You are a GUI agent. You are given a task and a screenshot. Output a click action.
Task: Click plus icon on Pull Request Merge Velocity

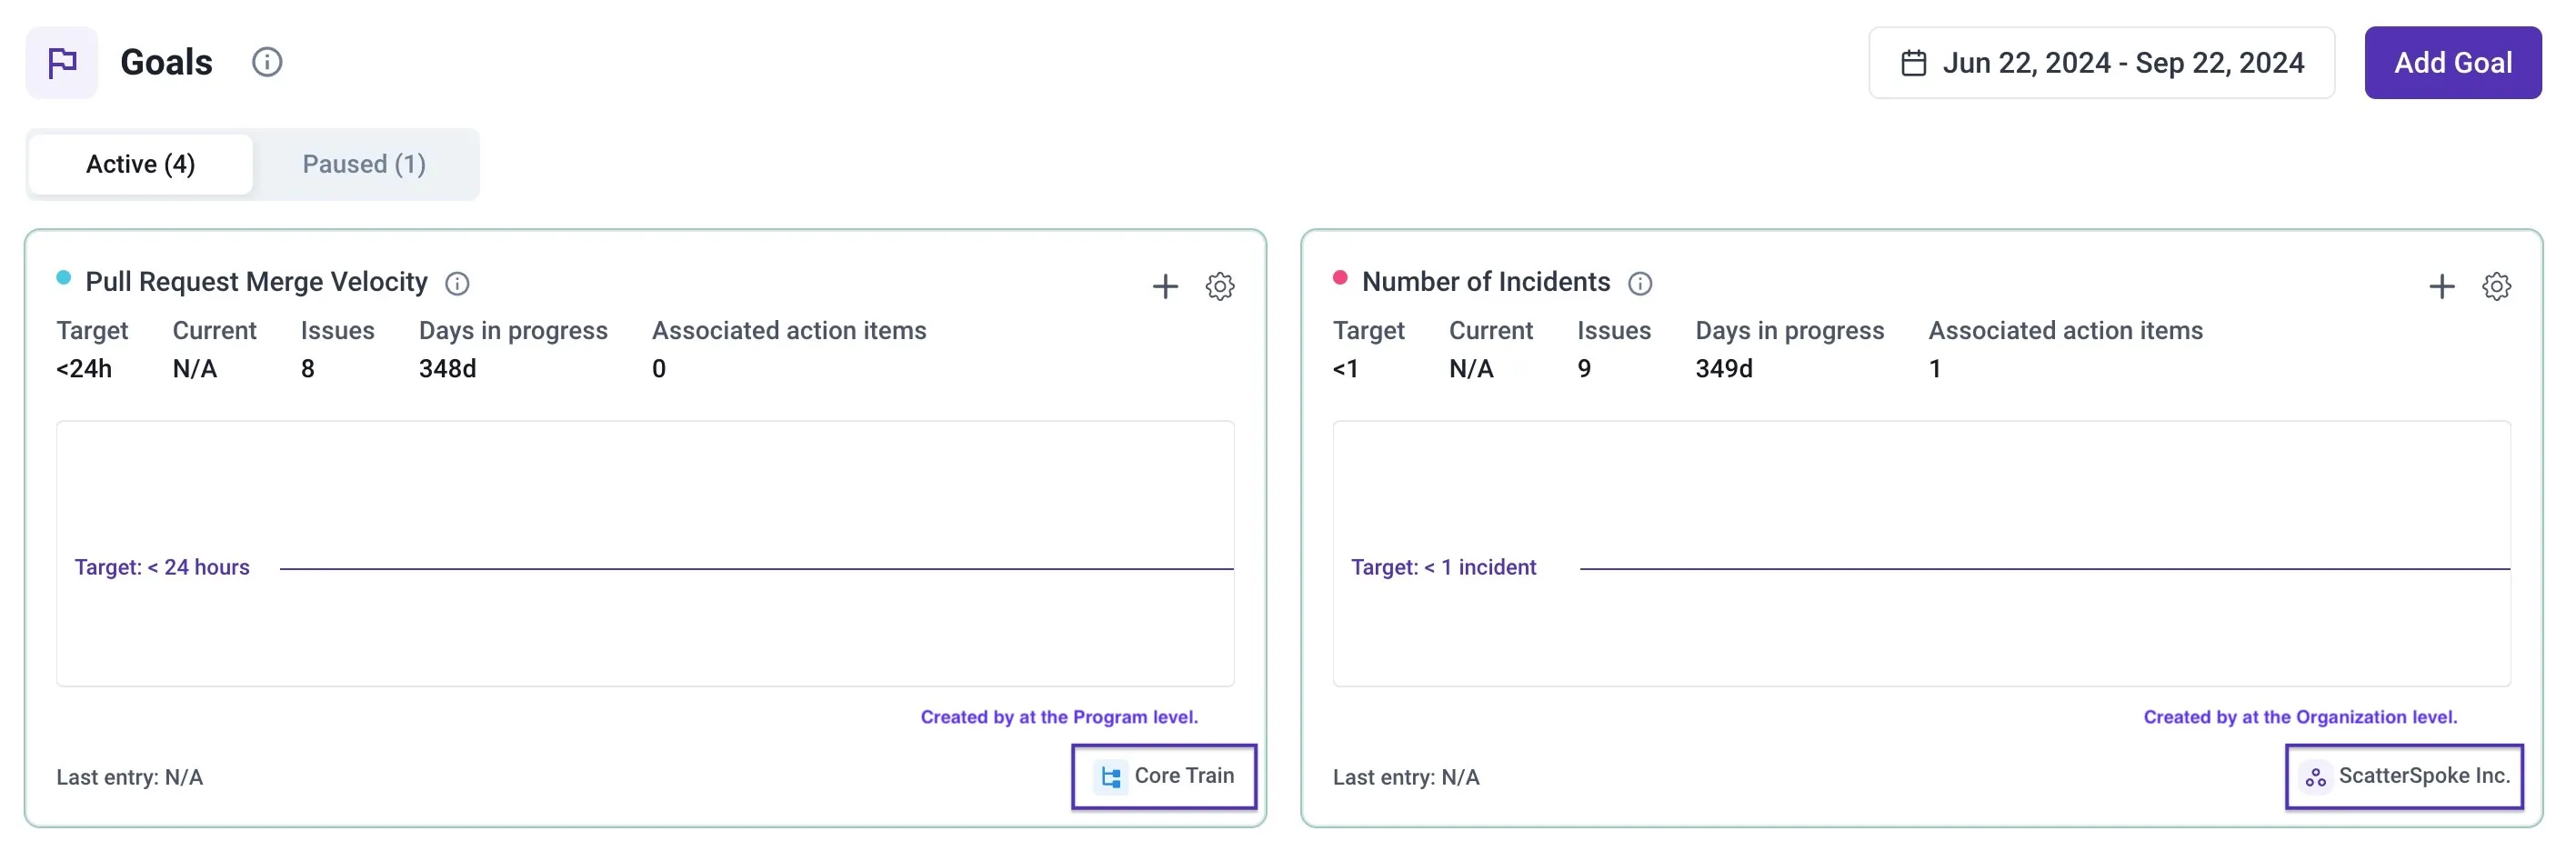pyautogui.click(x=1165, y=287)
